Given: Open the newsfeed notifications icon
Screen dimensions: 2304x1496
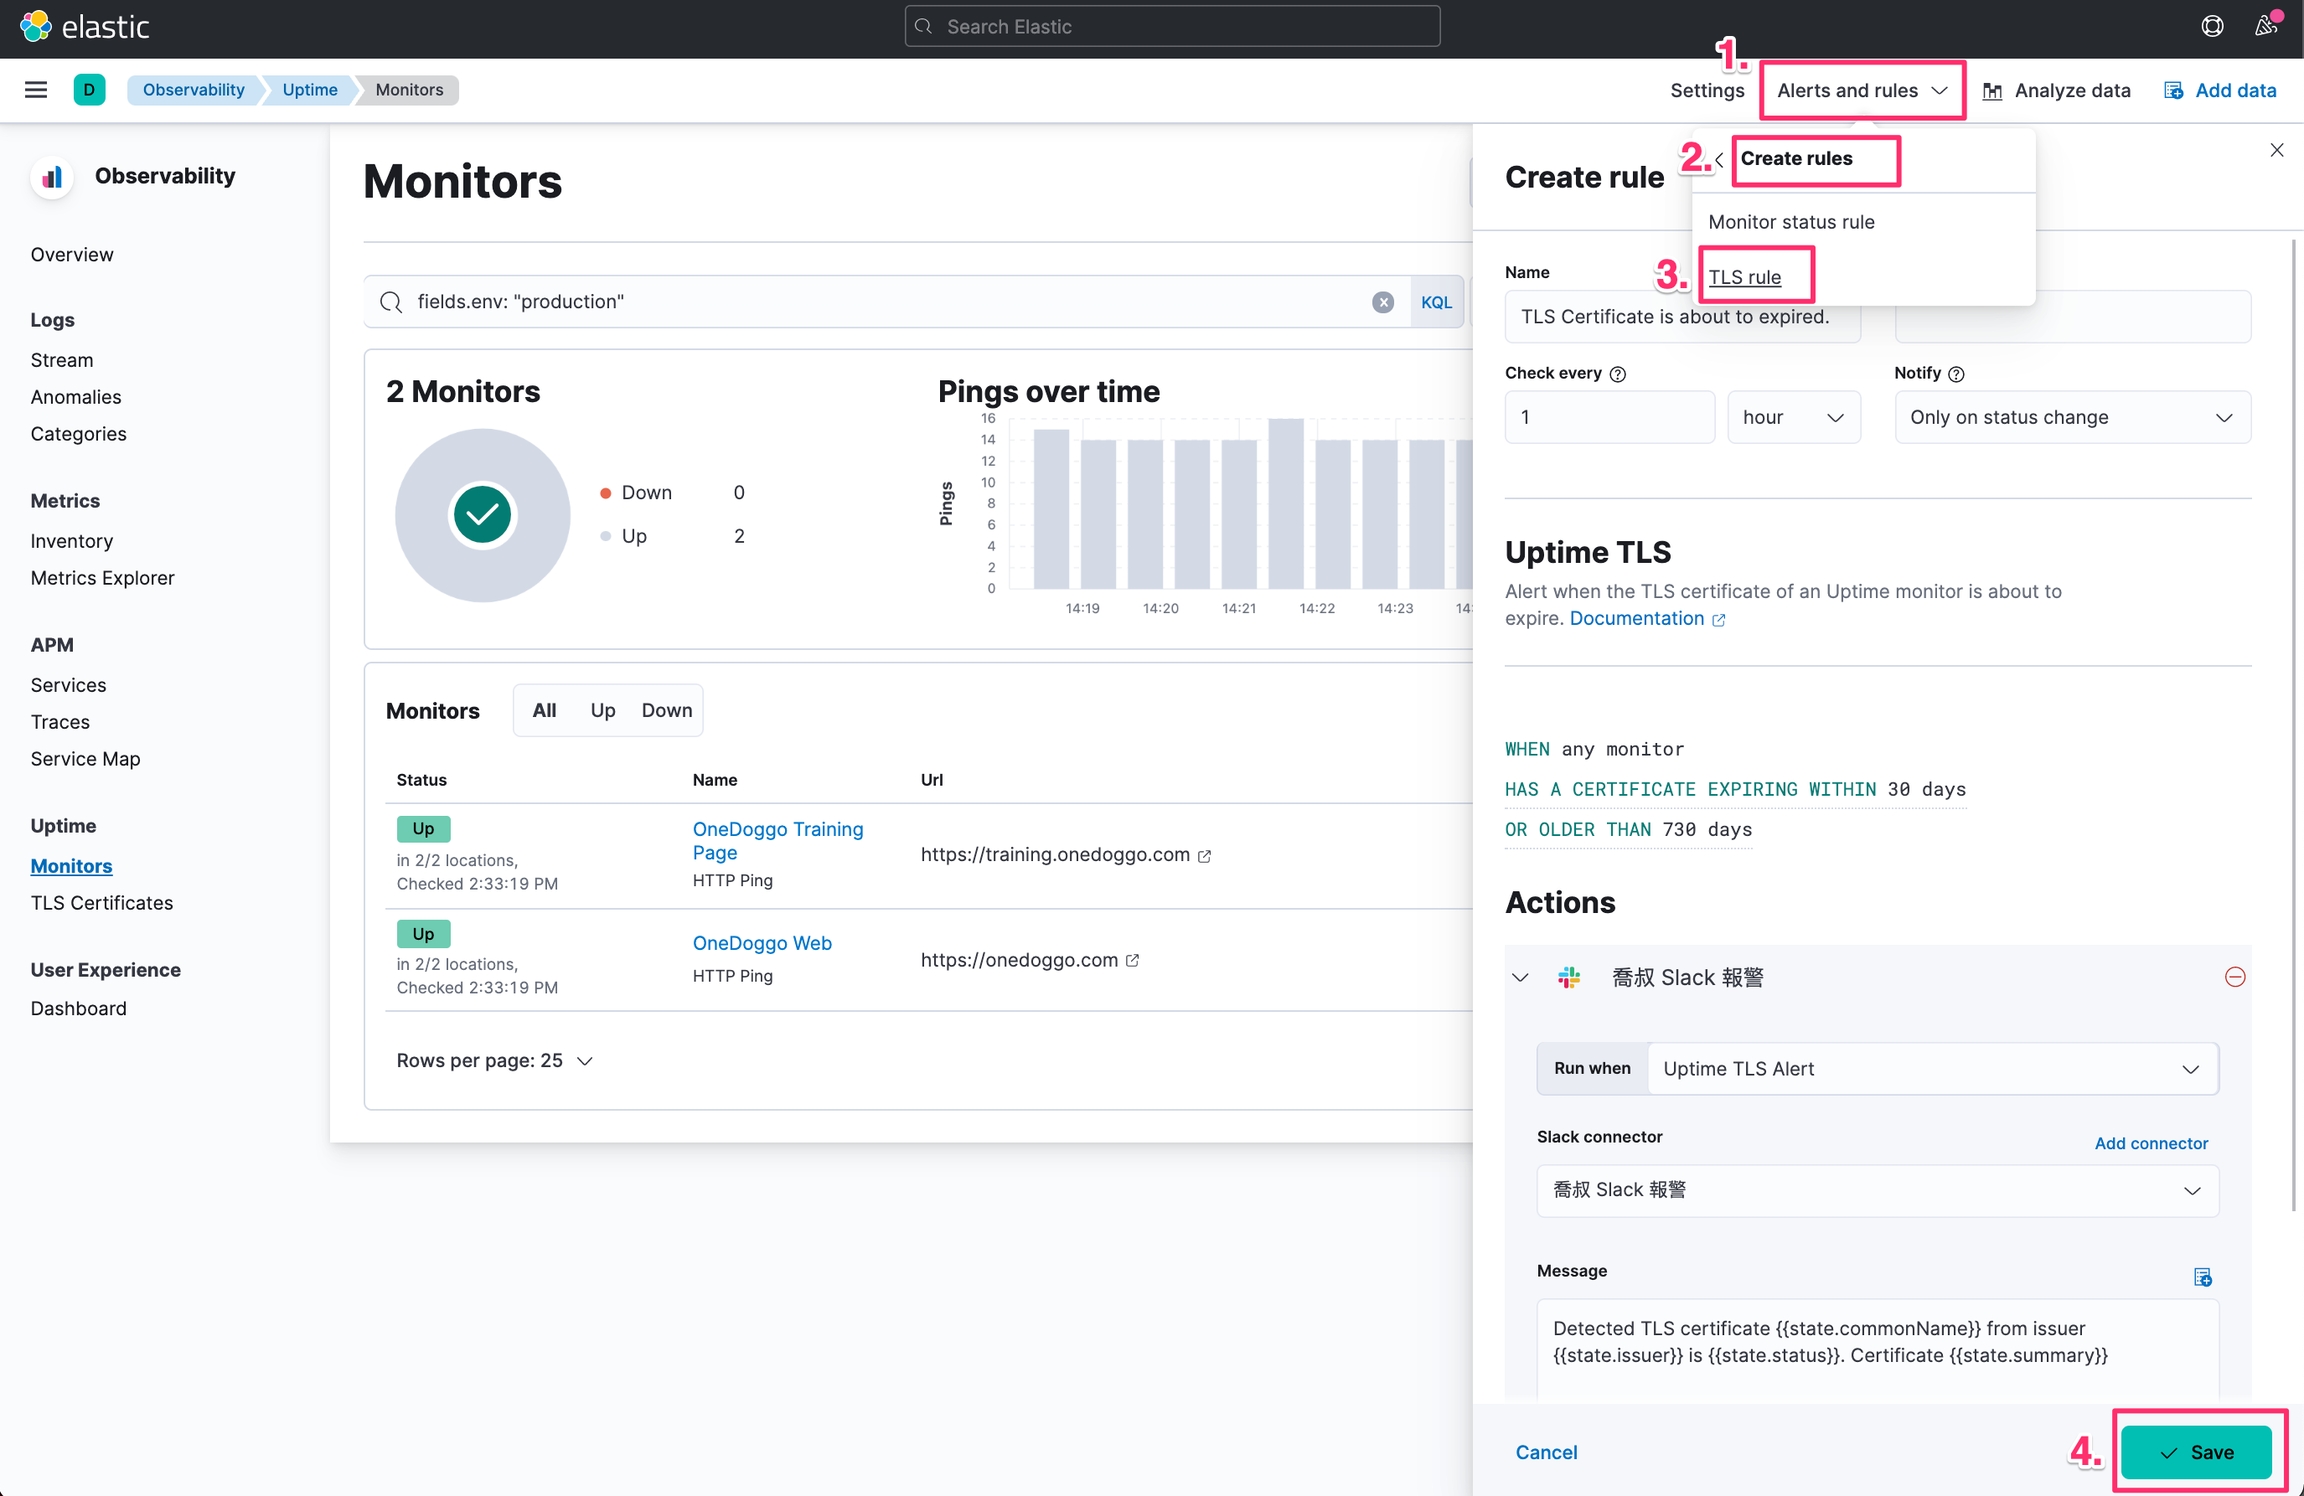Looking at the screenshot, I should (2266, 26).
